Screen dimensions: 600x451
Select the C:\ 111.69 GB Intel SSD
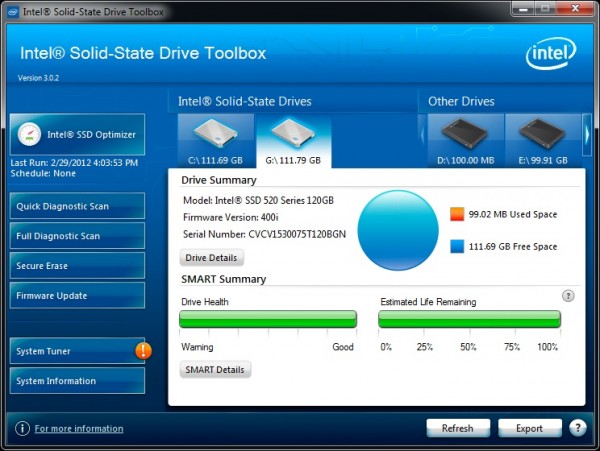point(216,141)
